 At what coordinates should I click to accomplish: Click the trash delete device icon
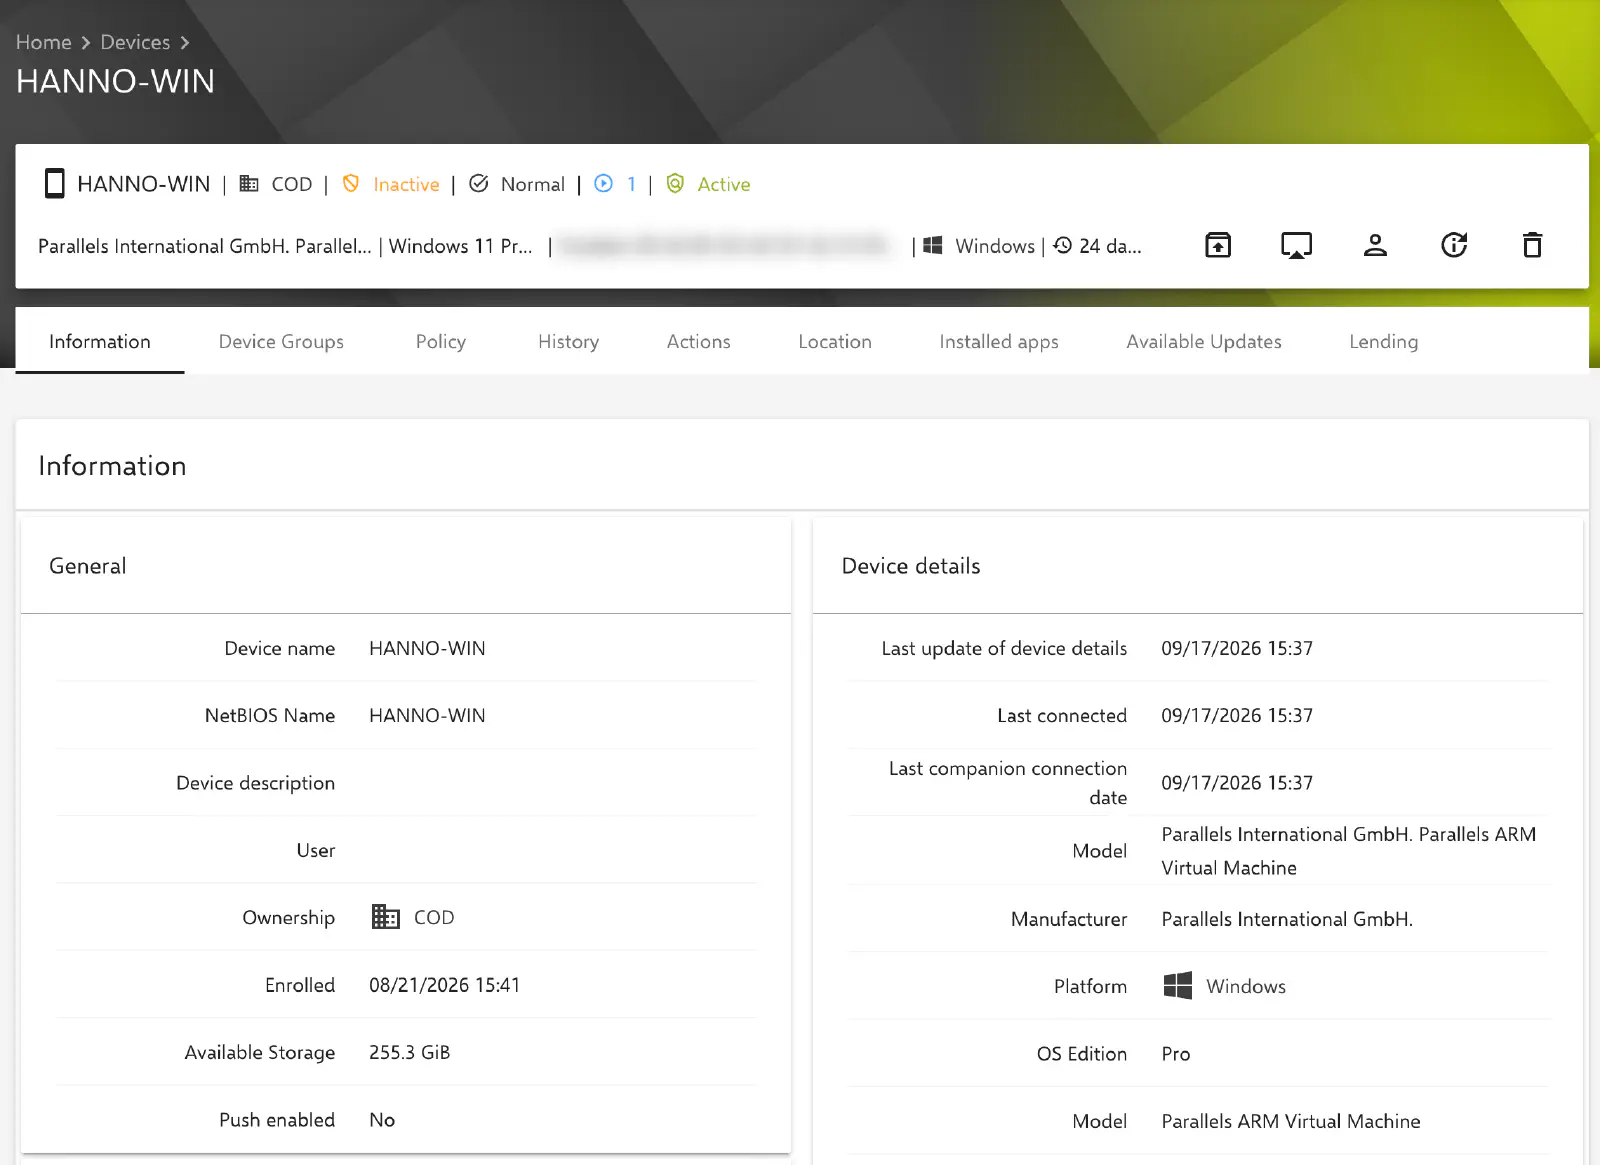(x=1532, y=245)
